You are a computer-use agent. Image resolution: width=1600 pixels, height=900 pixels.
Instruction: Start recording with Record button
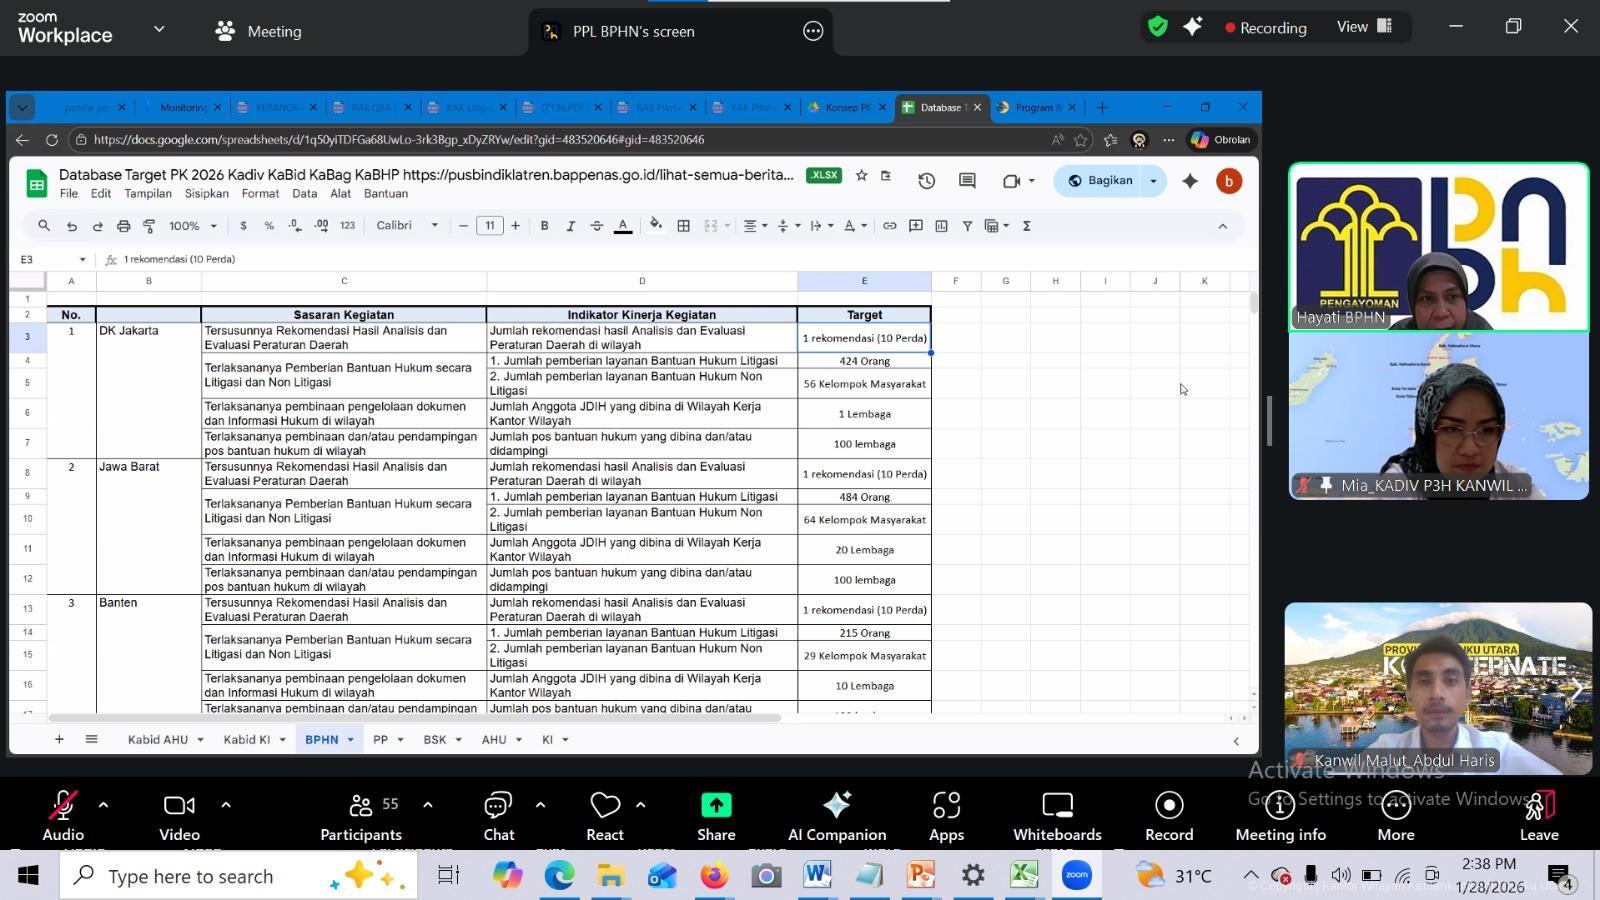pyautogui.click(x=1169, y=806)
